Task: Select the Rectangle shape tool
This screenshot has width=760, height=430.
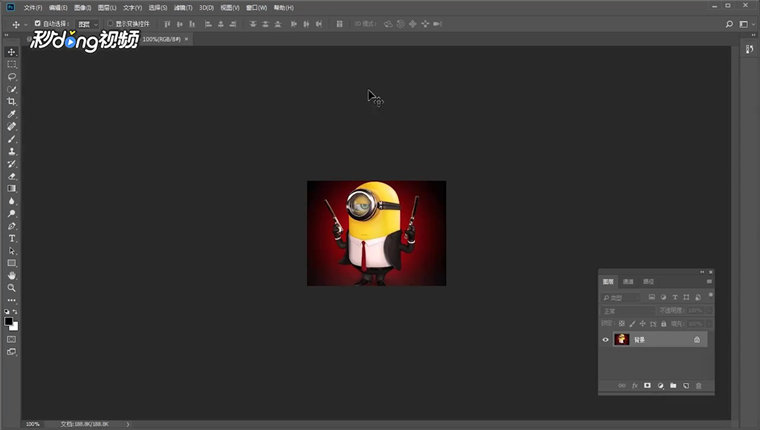Action: [12, 263]
